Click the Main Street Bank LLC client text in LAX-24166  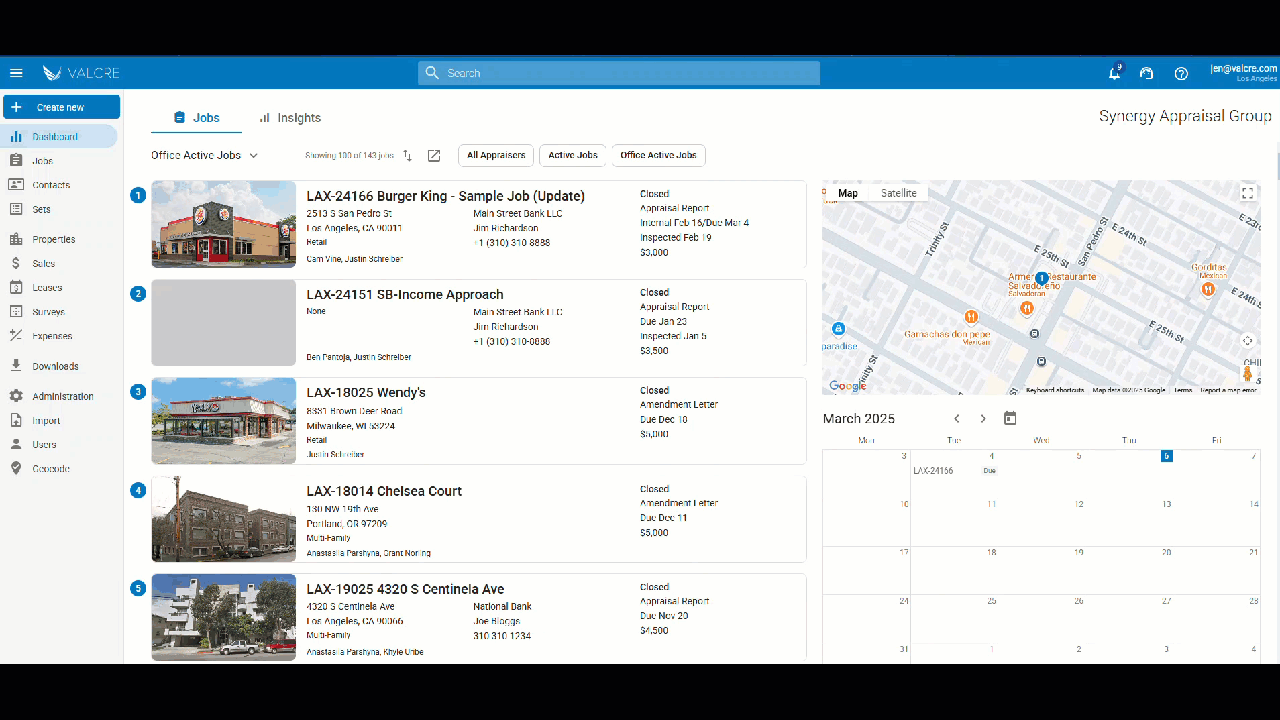(518, 213)
